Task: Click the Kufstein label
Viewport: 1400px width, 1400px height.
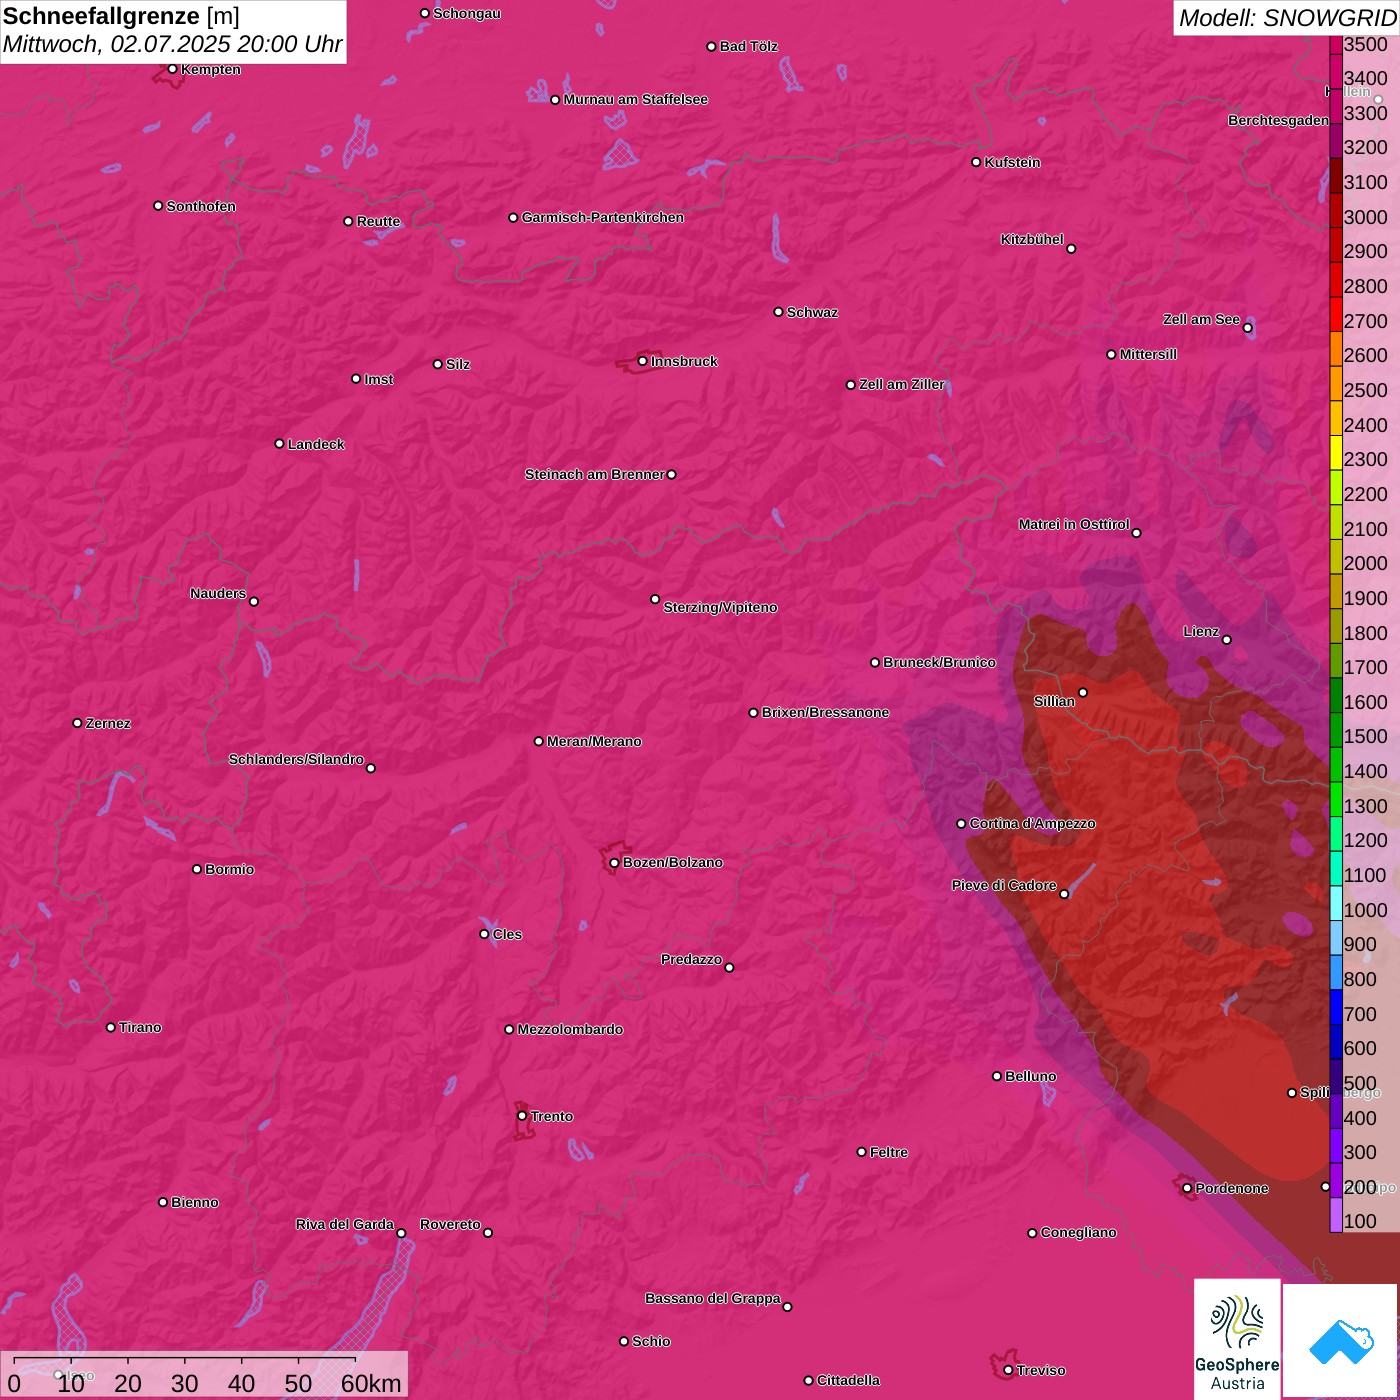Action: (1012, 162)
